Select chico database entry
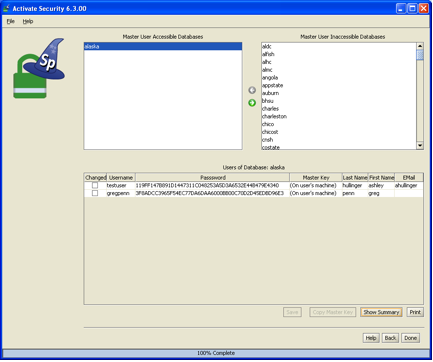The width and height of the screenshot is (433, 362). (339, 124)
